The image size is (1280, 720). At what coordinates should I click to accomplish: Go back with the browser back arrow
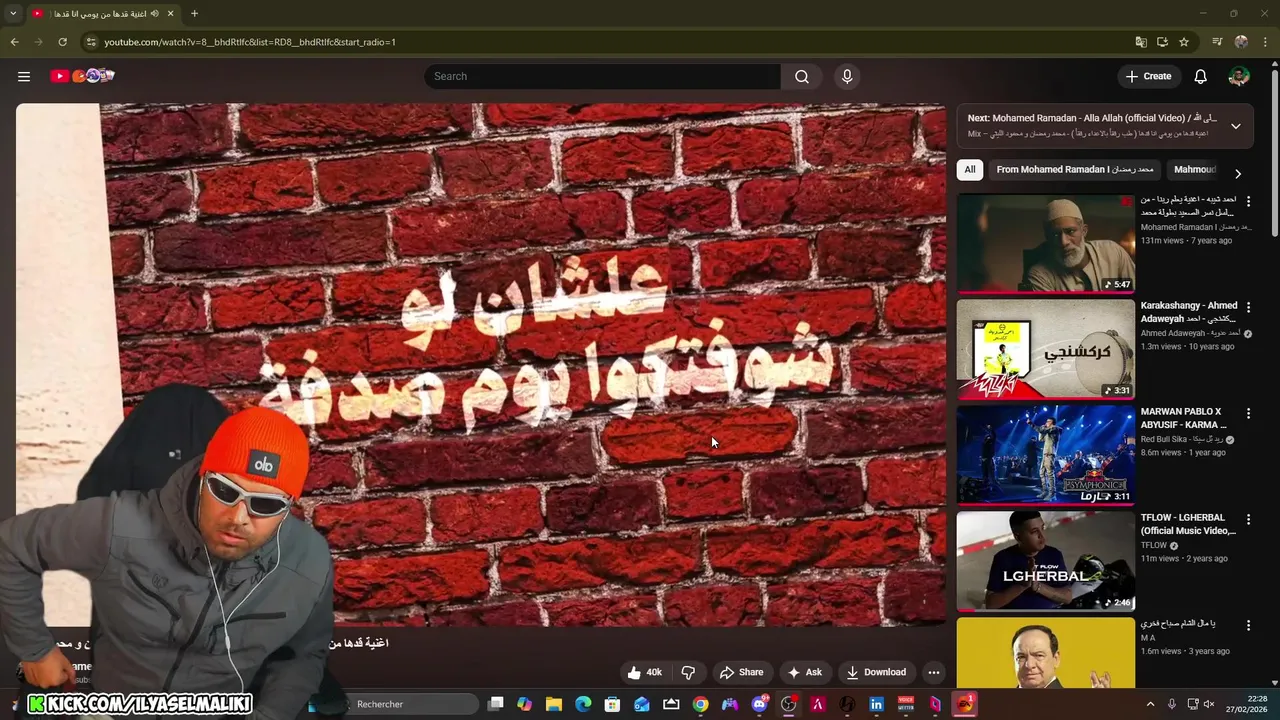14,42
